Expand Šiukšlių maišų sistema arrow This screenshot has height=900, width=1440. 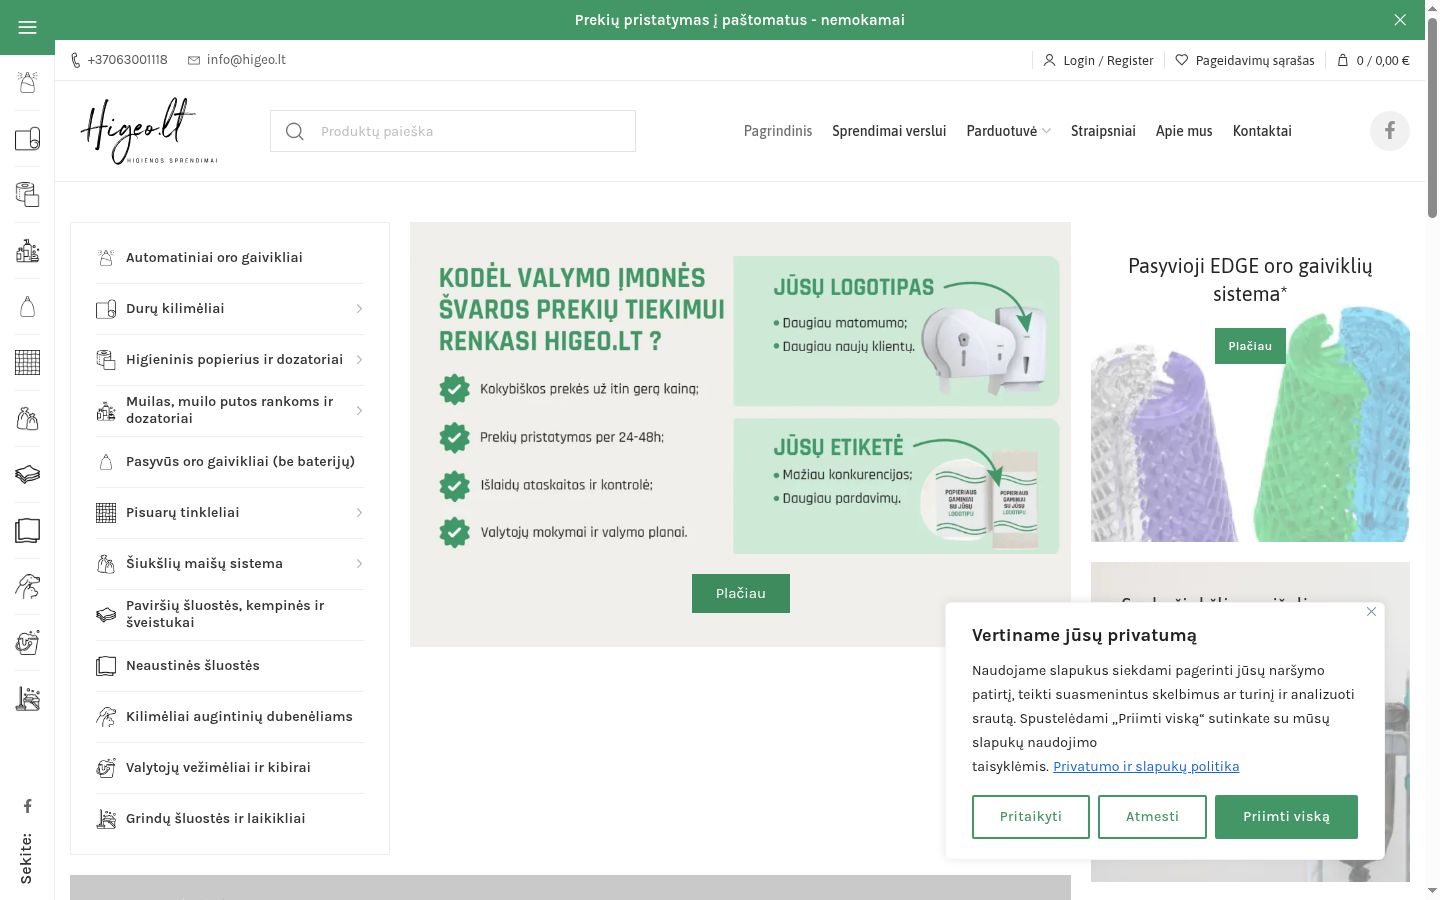[x=359, y=564]
